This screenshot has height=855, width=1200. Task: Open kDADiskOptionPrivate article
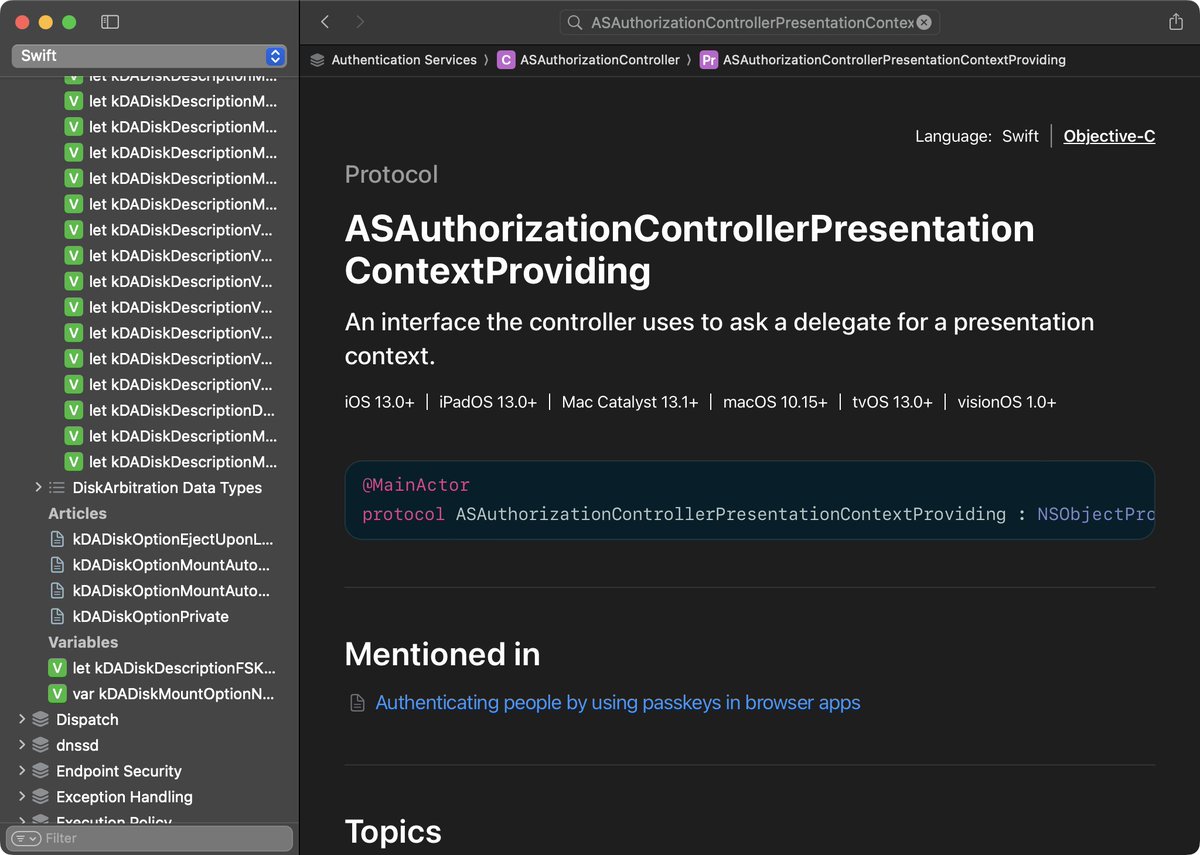point(150,617)
